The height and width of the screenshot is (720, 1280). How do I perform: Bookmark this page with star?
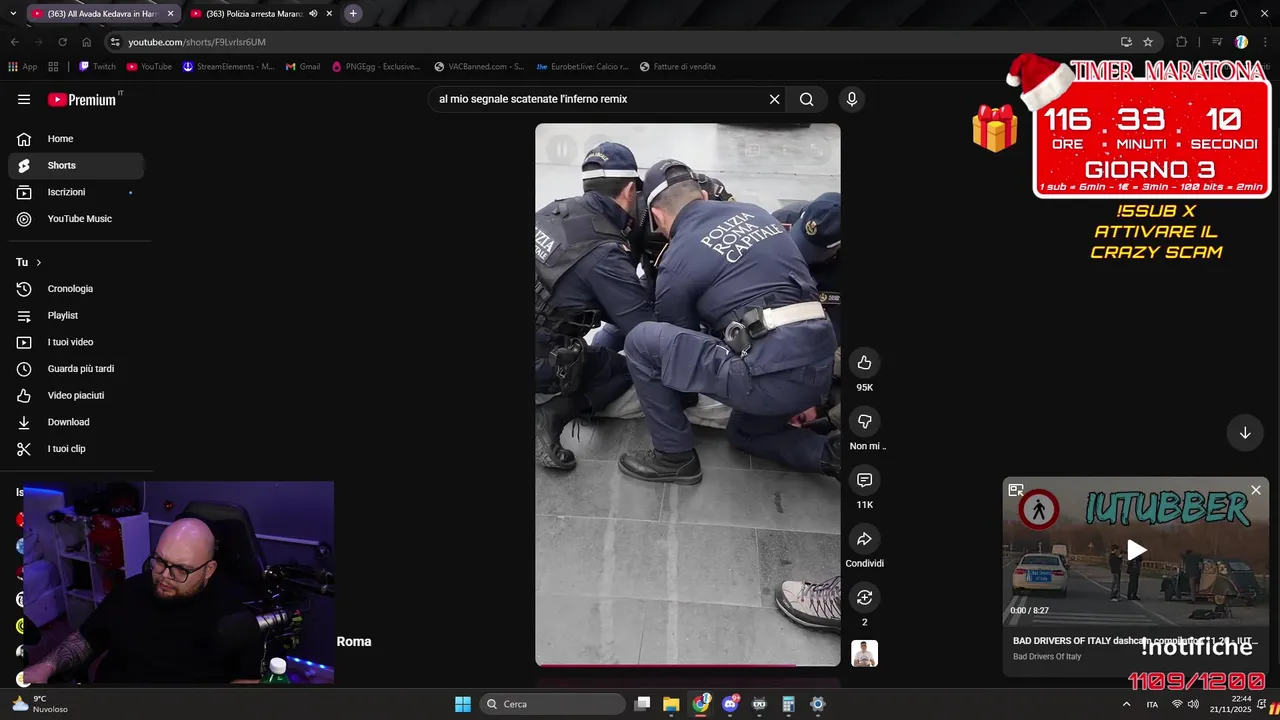click(1148, 42)
